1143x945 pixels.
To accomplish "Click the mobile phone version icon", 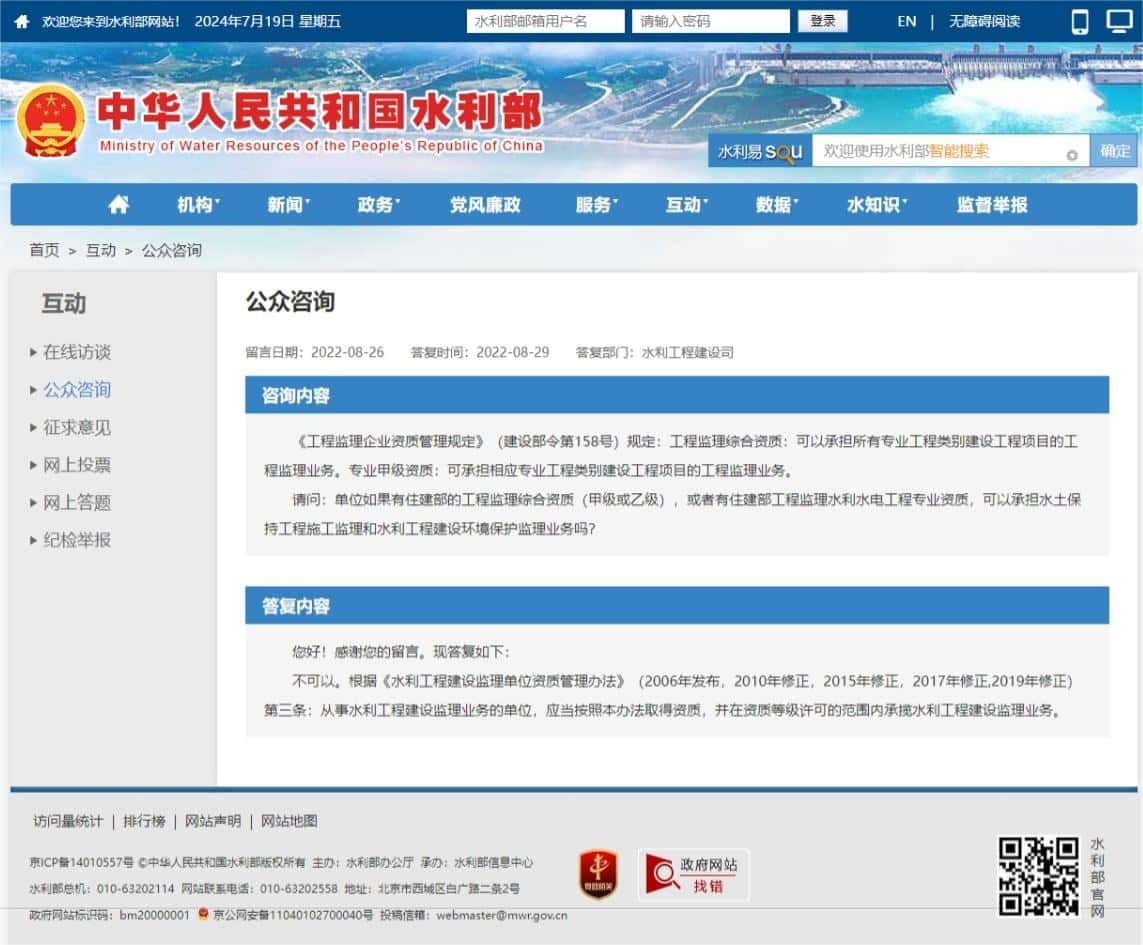I will point(1080,21).
